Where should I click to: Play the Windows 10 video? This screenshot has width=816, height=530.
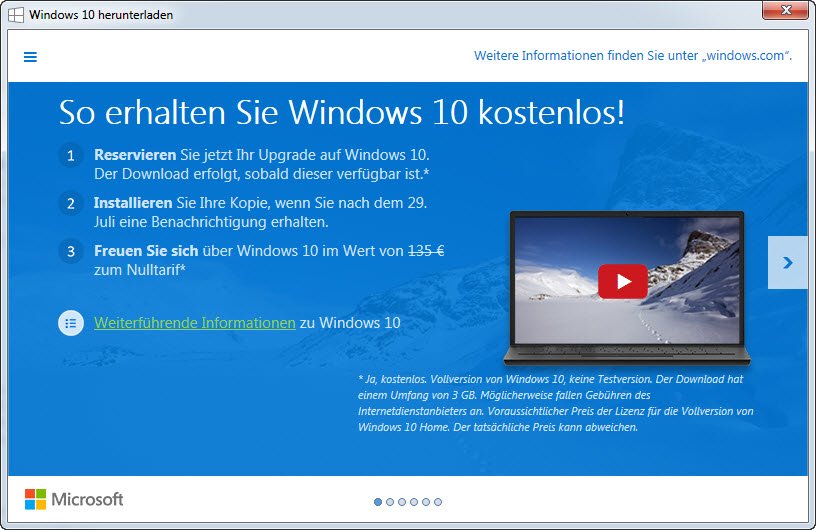[x=622, y=282]
